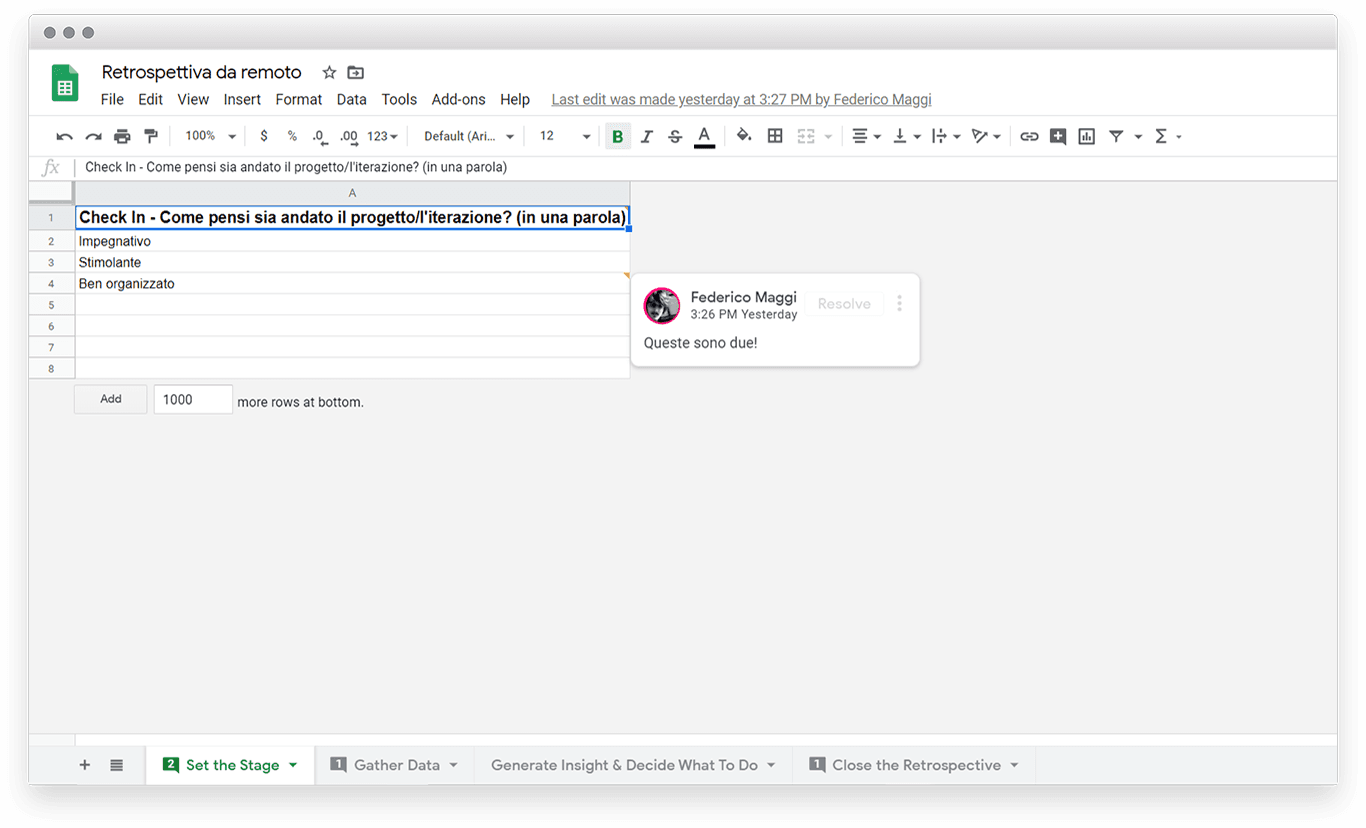Switch to Close the Retrospective tab

[x=915, y=765]
